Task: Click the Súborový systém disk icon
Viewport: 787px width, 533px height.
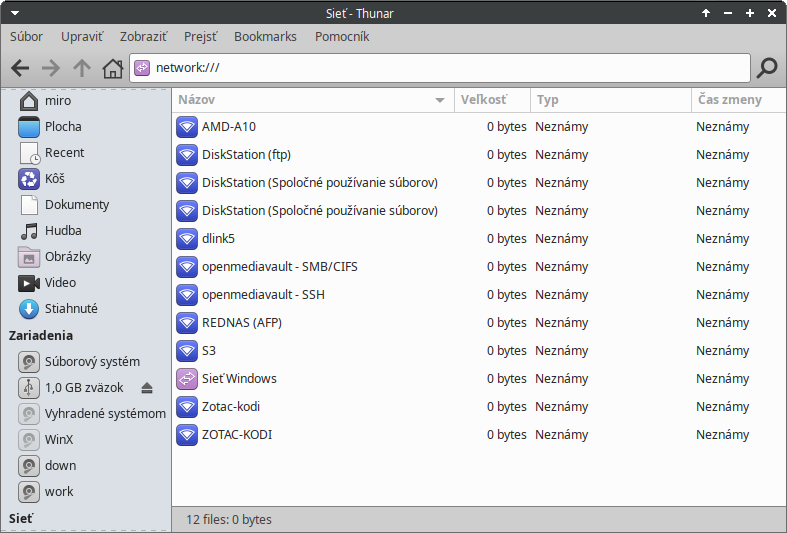Action: click(x=29, y=361)
